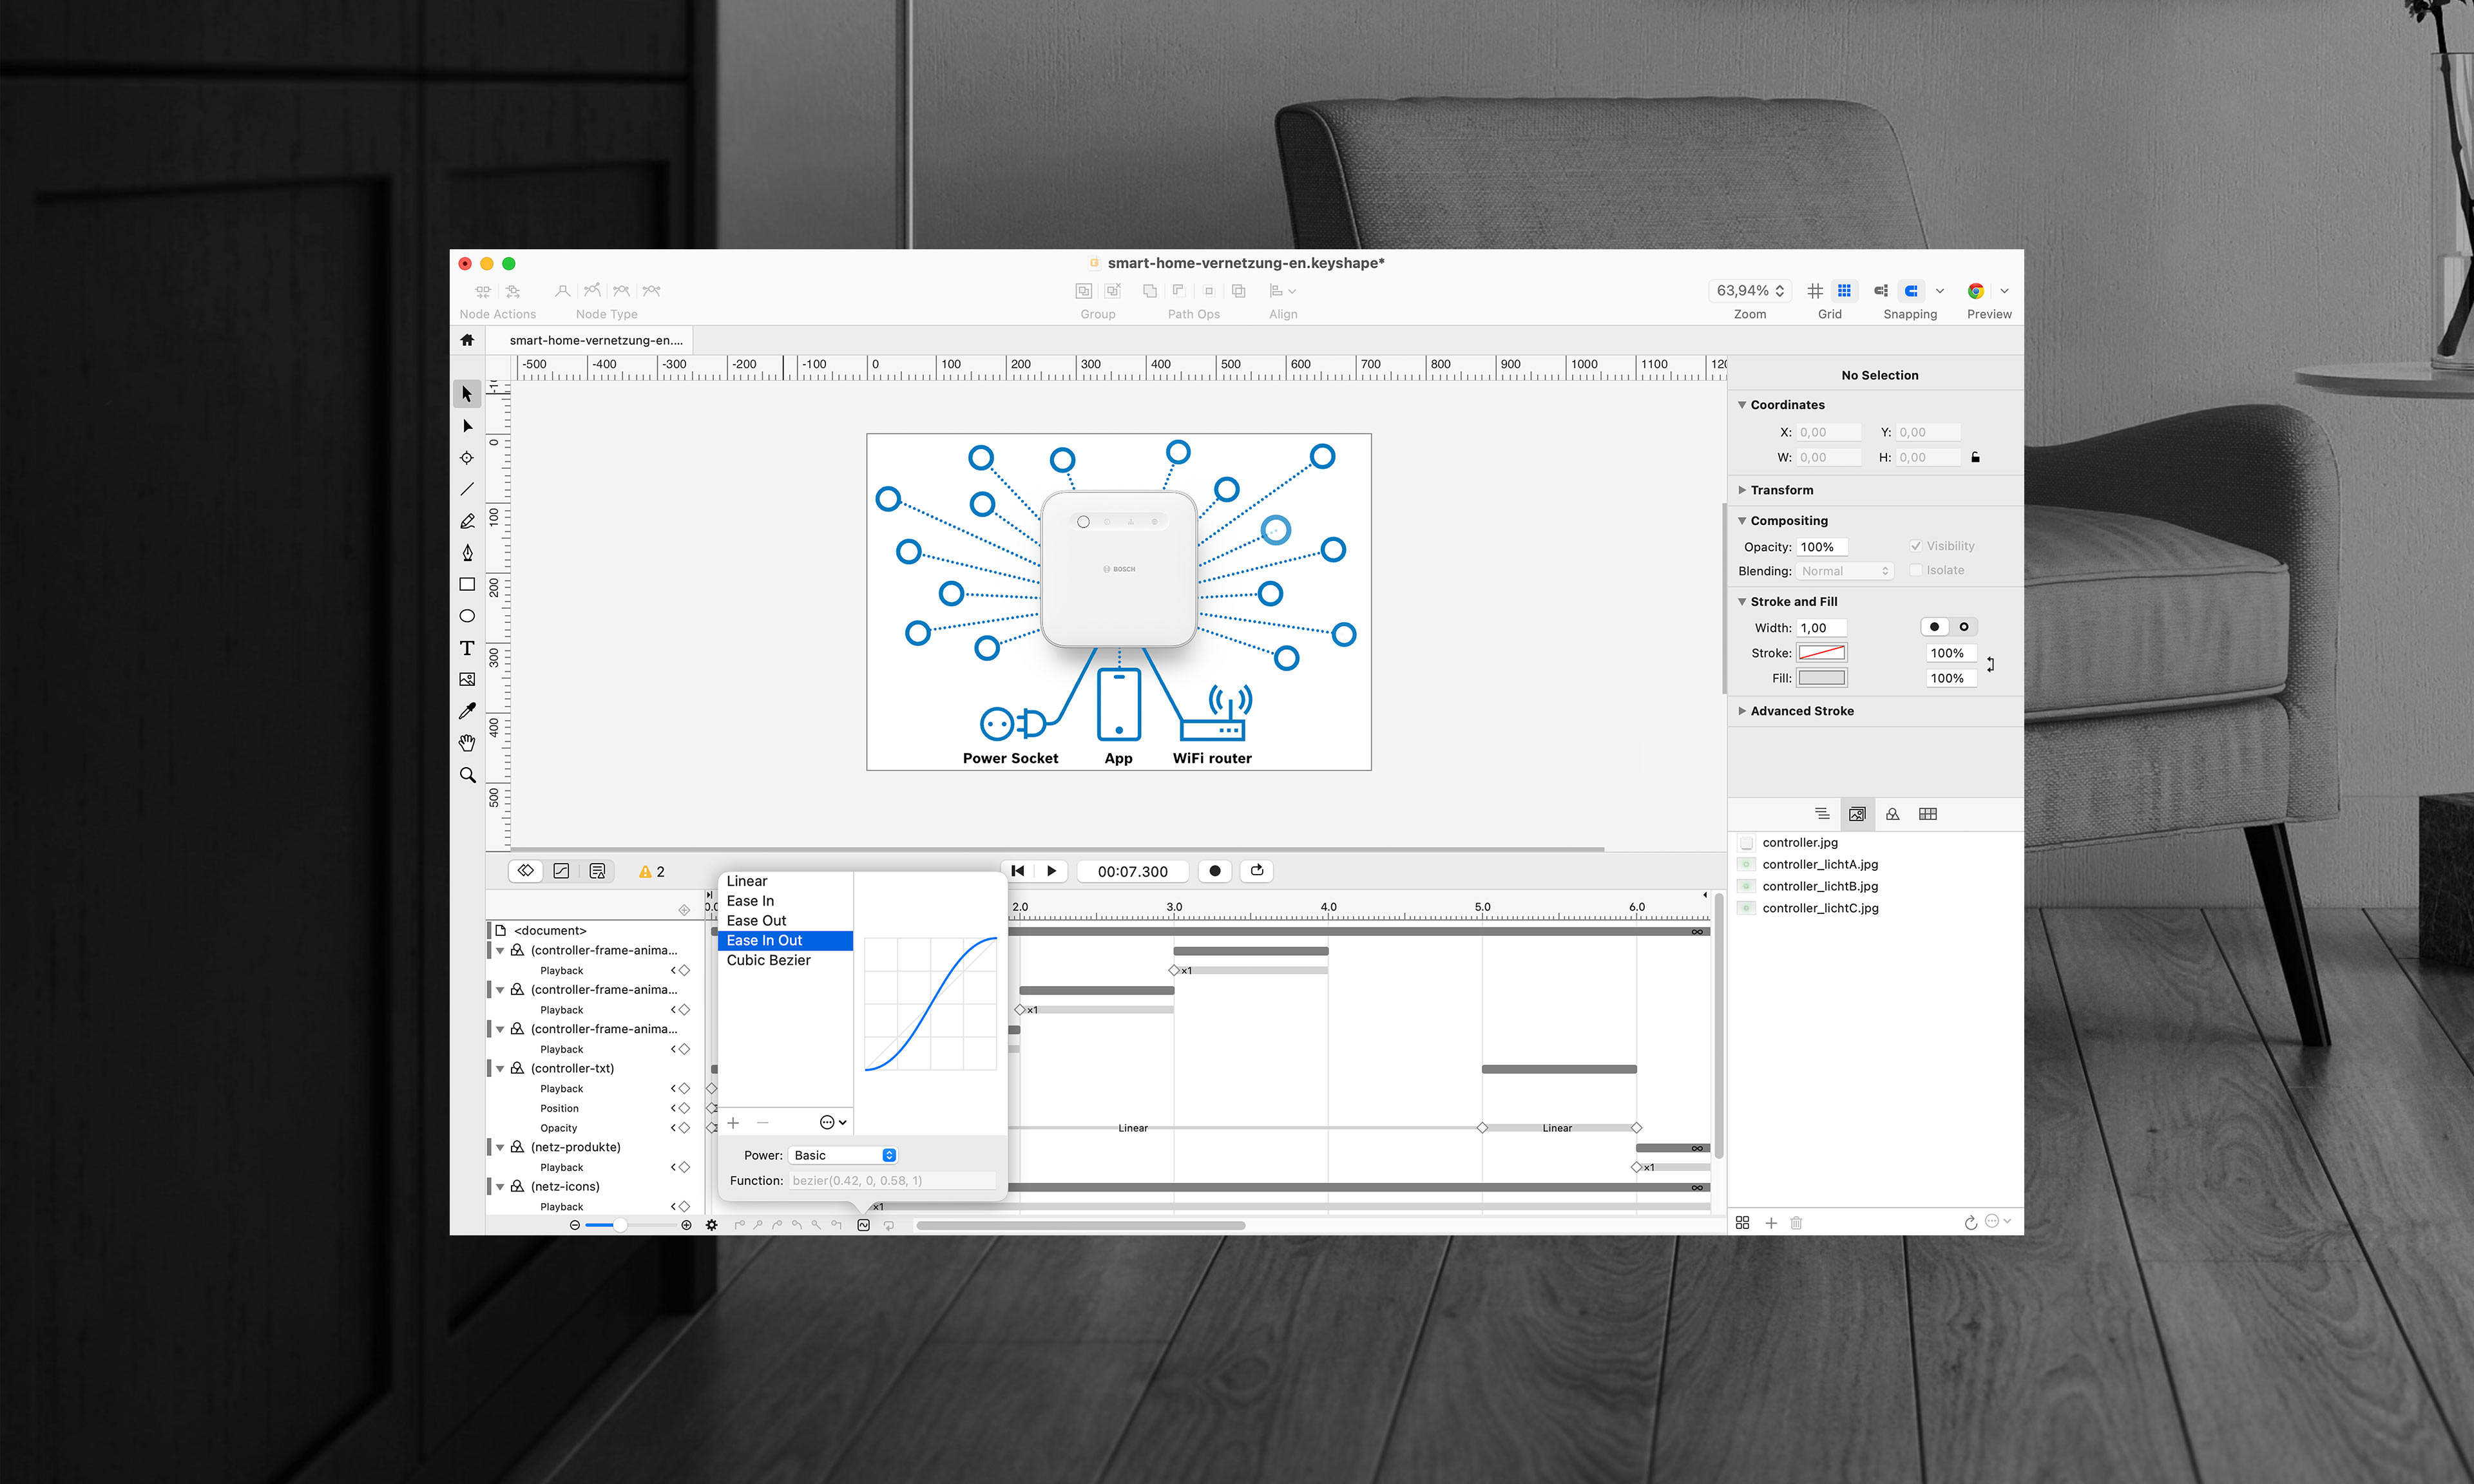This screenshot has height=1484, width=2474.
Task: Select solid fill paint mode
Action: click(x=1935, y=627)
